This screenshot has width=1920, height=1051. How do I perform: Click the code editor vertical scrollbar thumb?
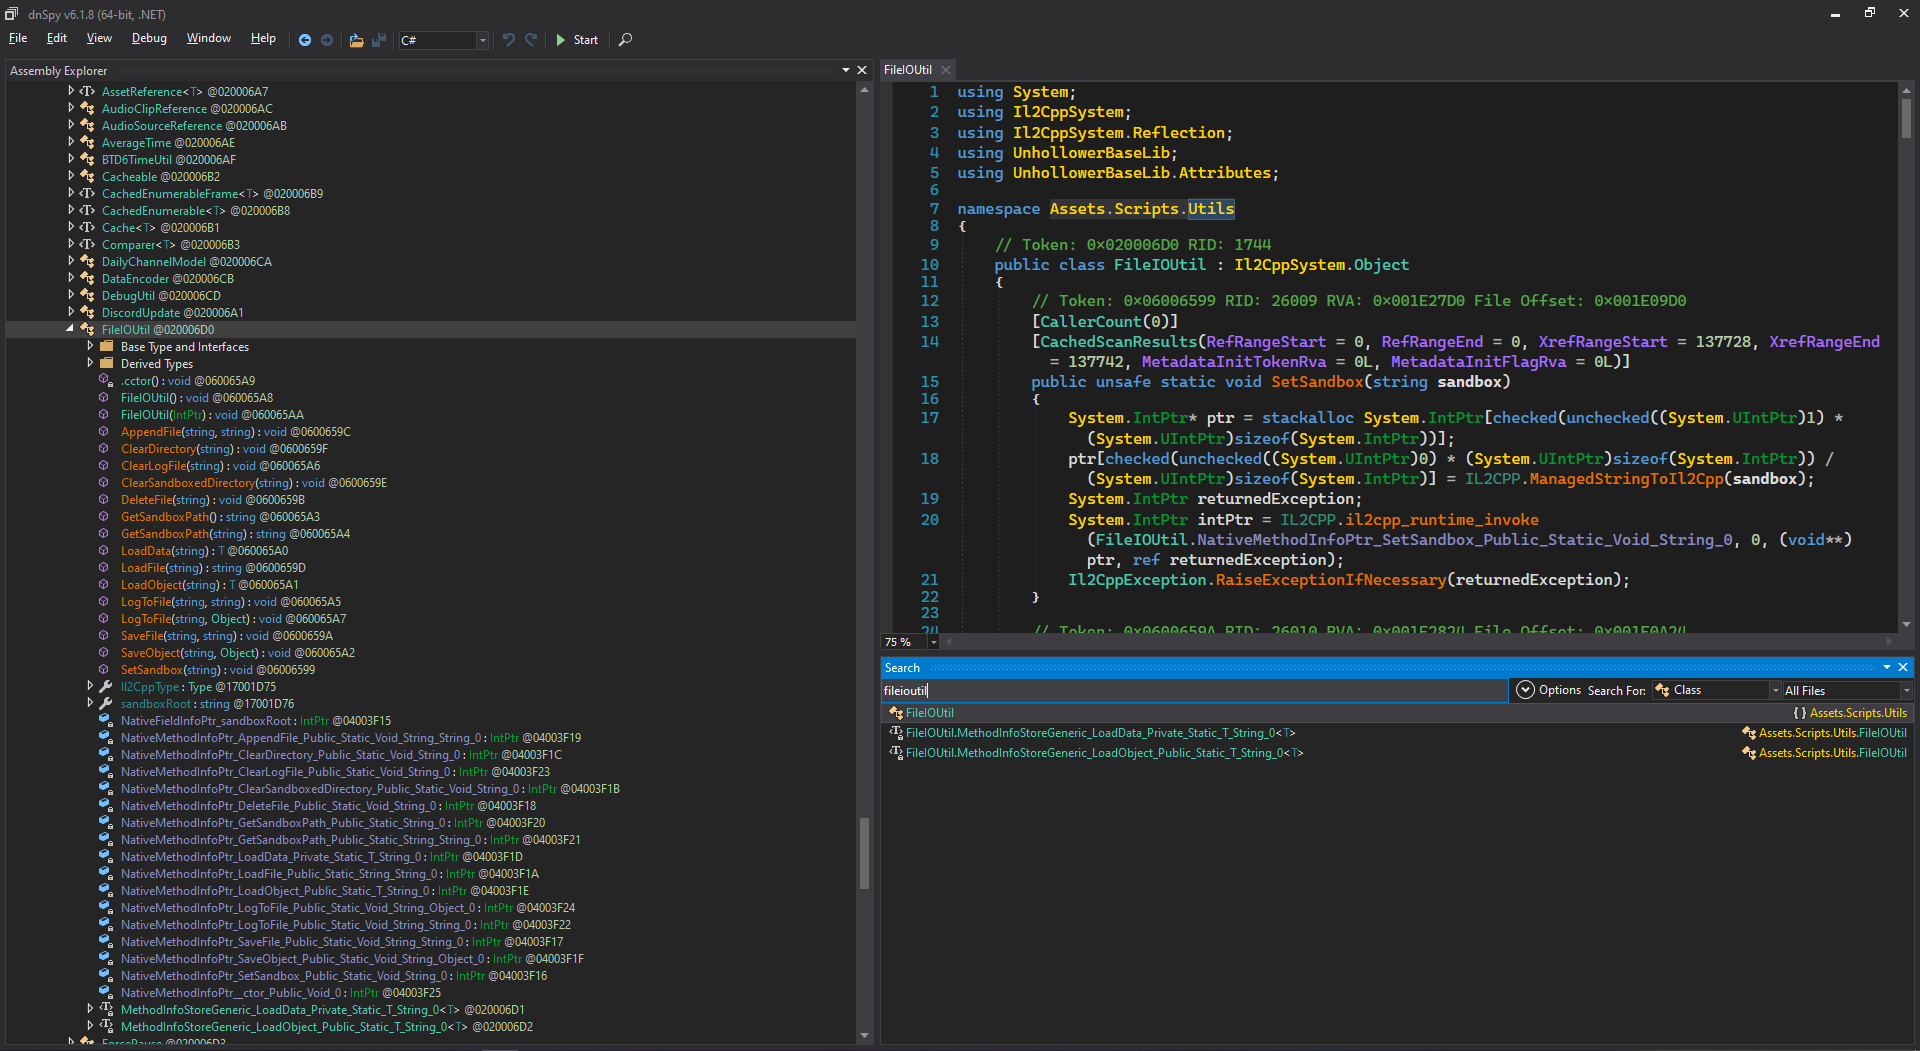point(1906,118)
